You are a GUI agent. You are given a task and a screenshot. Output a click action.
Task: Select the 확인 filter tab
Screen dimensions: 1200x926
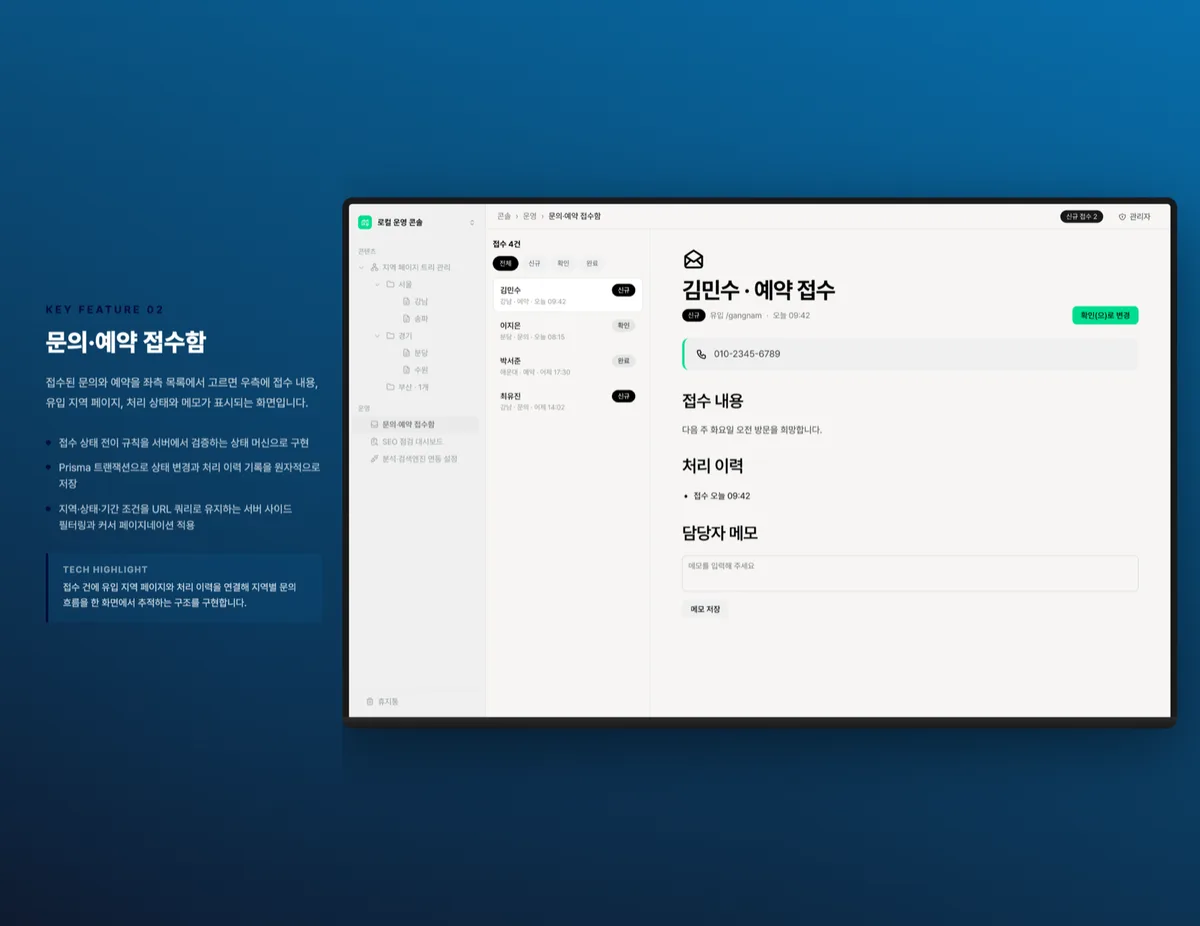pos(563,263)
